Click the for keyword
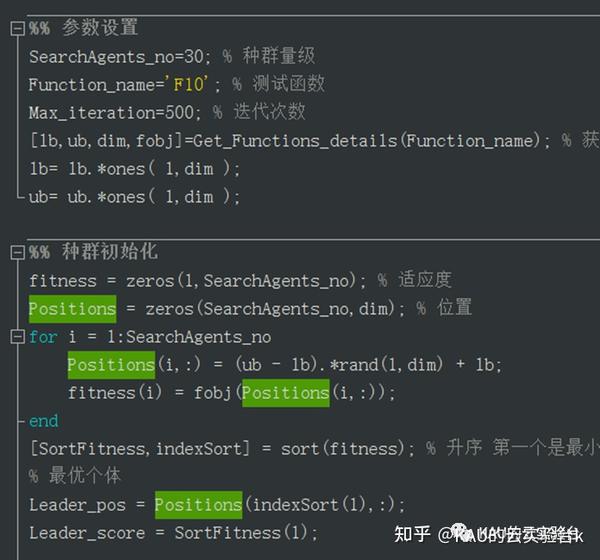600x560 pixels. point(43,337)
